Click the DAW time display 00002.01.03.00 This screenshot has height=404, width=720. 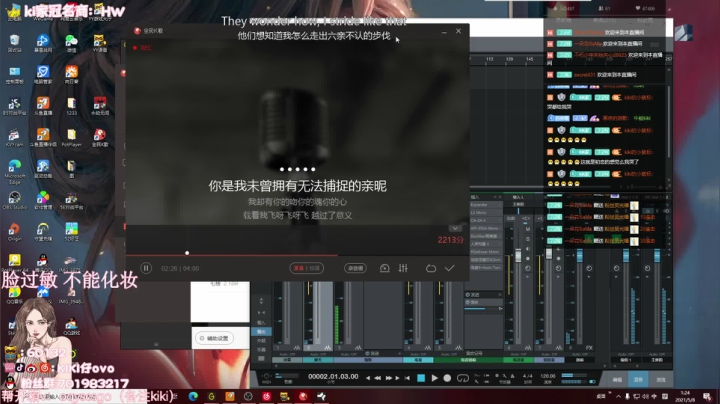pyautogui.click(x=333, y=376)
